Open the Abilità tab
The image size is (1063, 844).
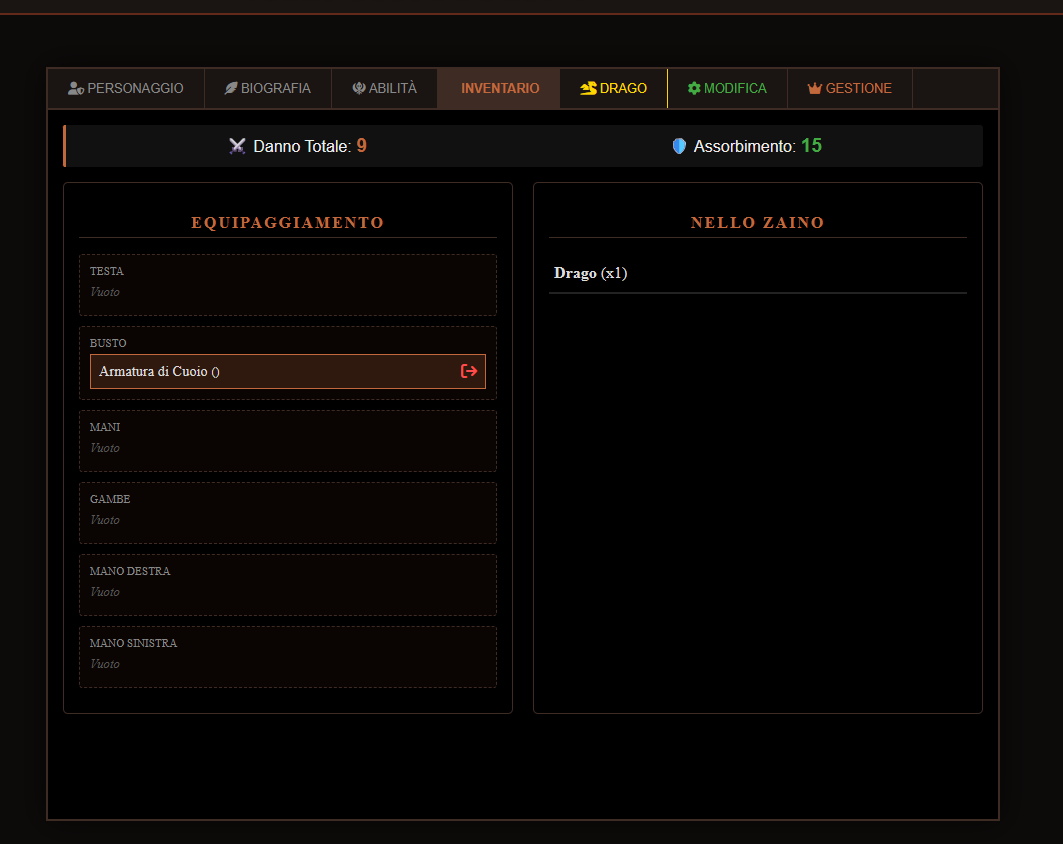click(384, 88)
